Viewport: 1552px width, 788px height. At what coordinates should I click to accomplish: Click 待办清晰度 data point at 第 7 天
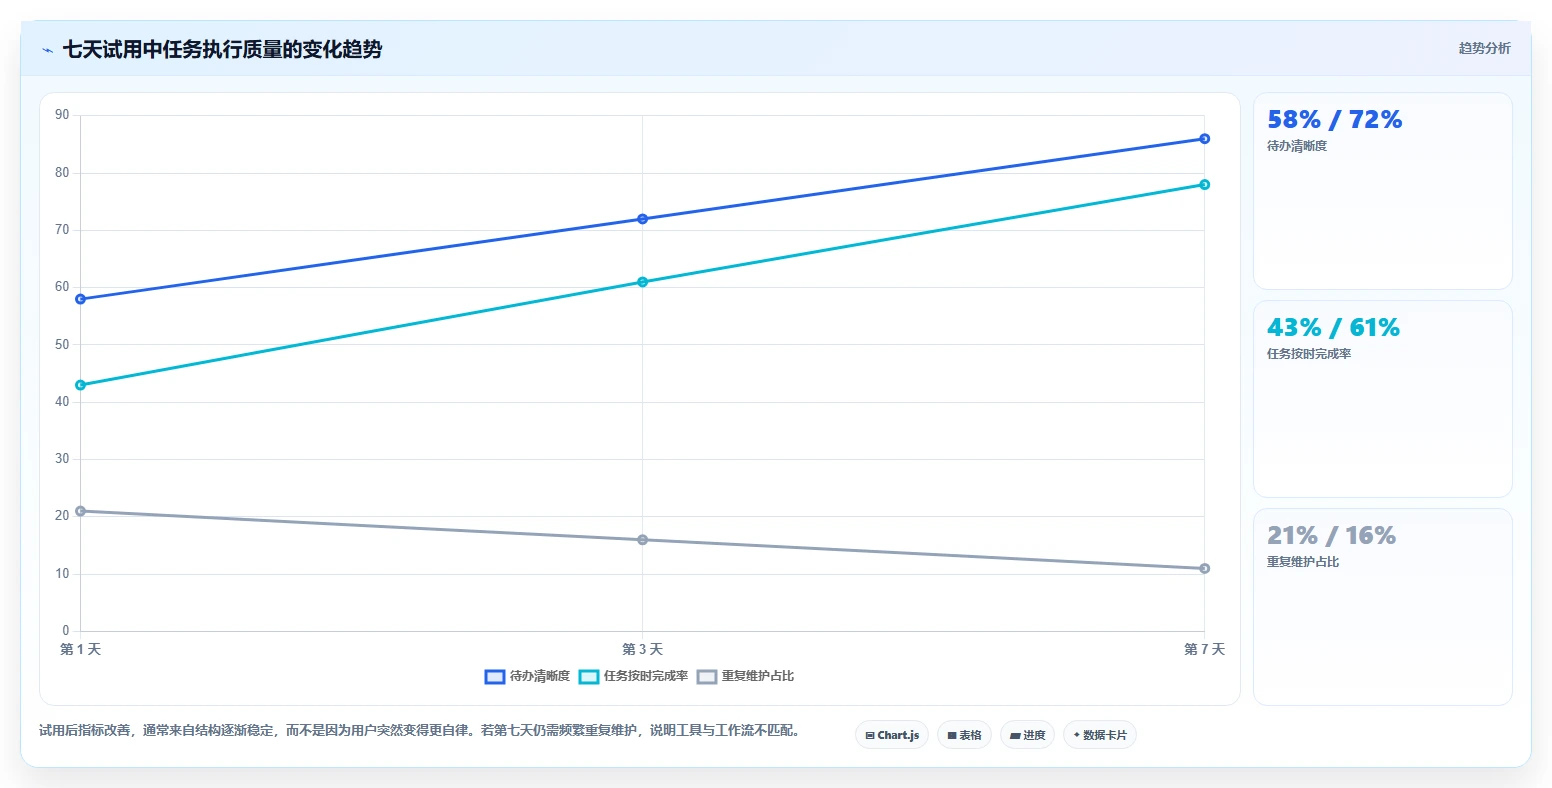pyautogui.click(x=1204, y=139)
